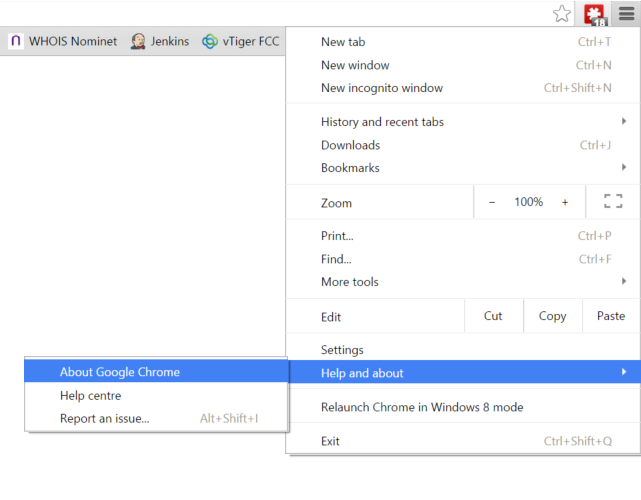The height and width of the screenshot is (500, 641).
Task: Select Relaunch Chrome in Windows 8 mode
Action: [463, 407]
